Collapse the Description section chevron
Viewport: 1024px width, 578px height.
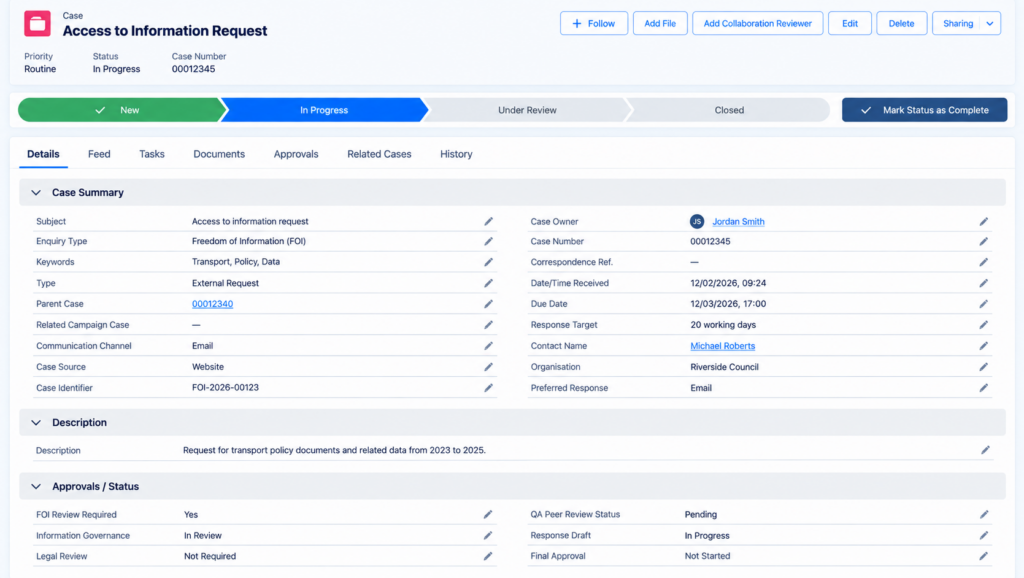[x=36, y=423]
